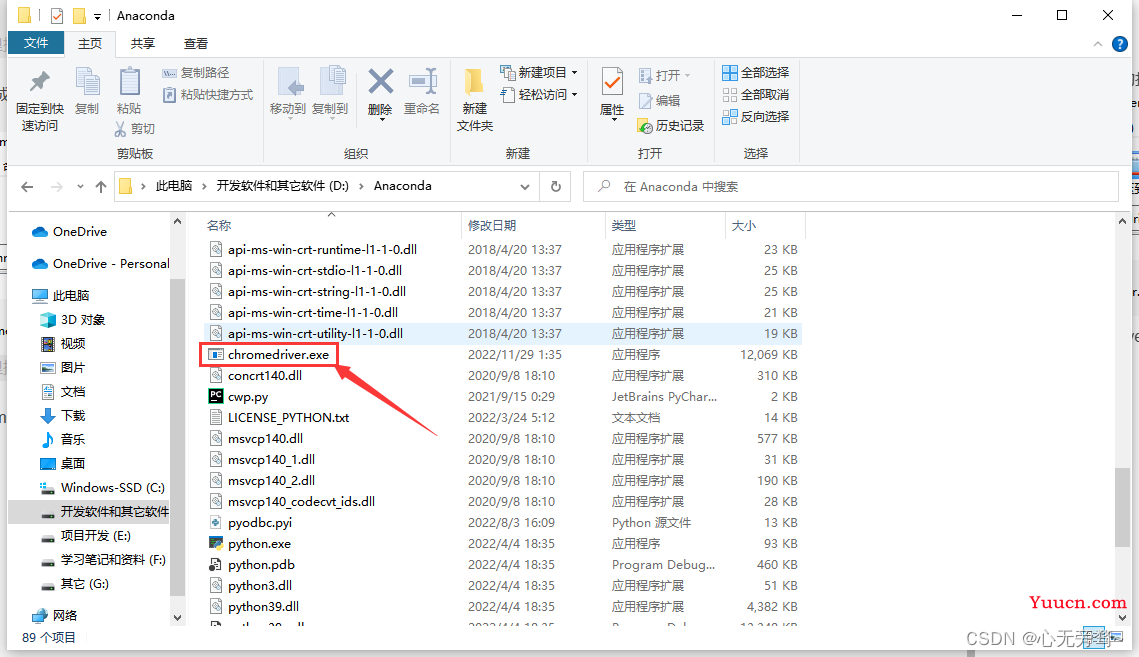Viewport: 1139px width, 657px height.
Task: Click the Move to icon
Action: pos(289,82)
